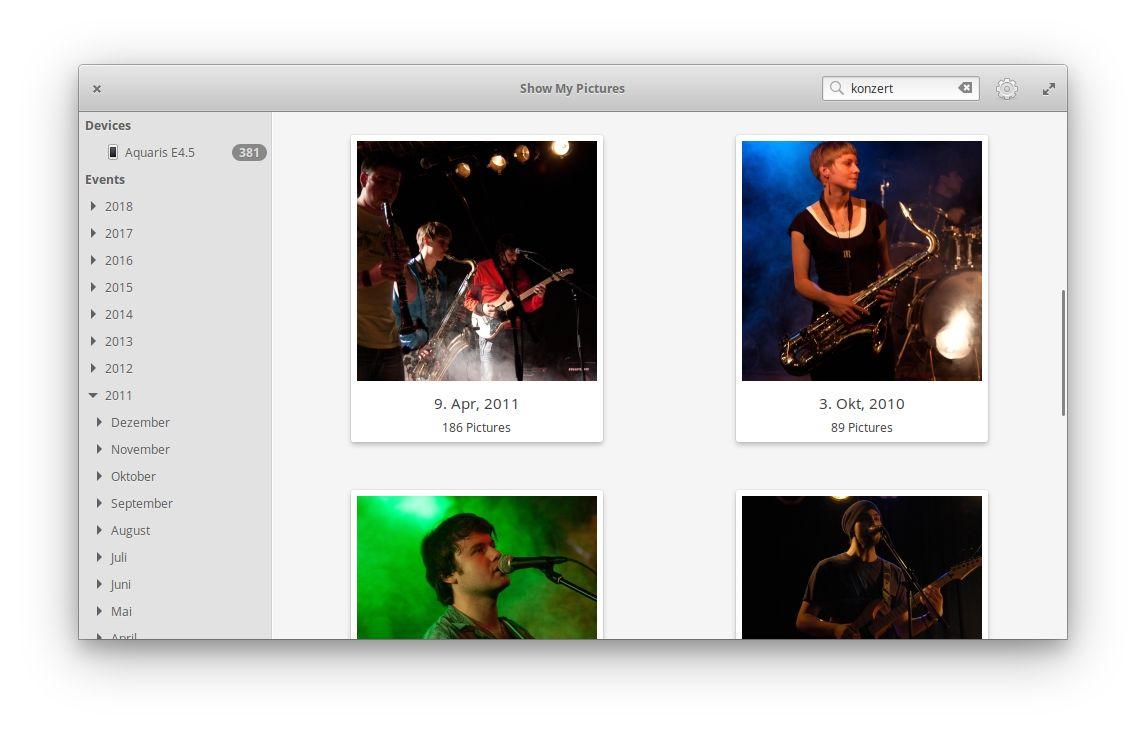Select the 2015 events entry
This screenshot has width=1146, height=732.
tap(118, 287)
